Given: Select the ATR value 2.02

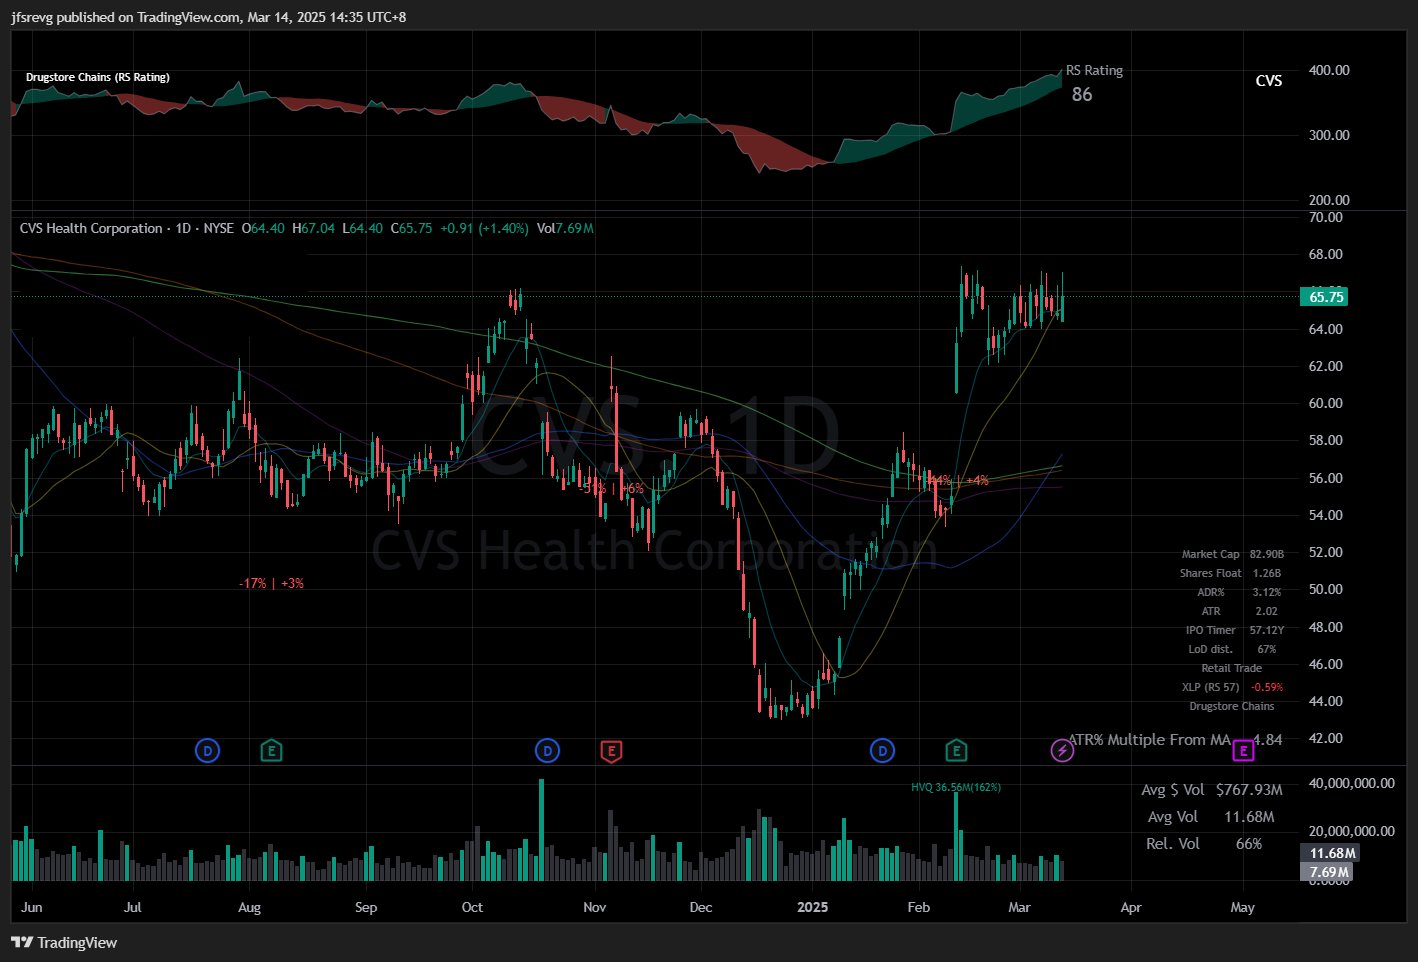Looking at the screenshot, I should [1266, 611].
